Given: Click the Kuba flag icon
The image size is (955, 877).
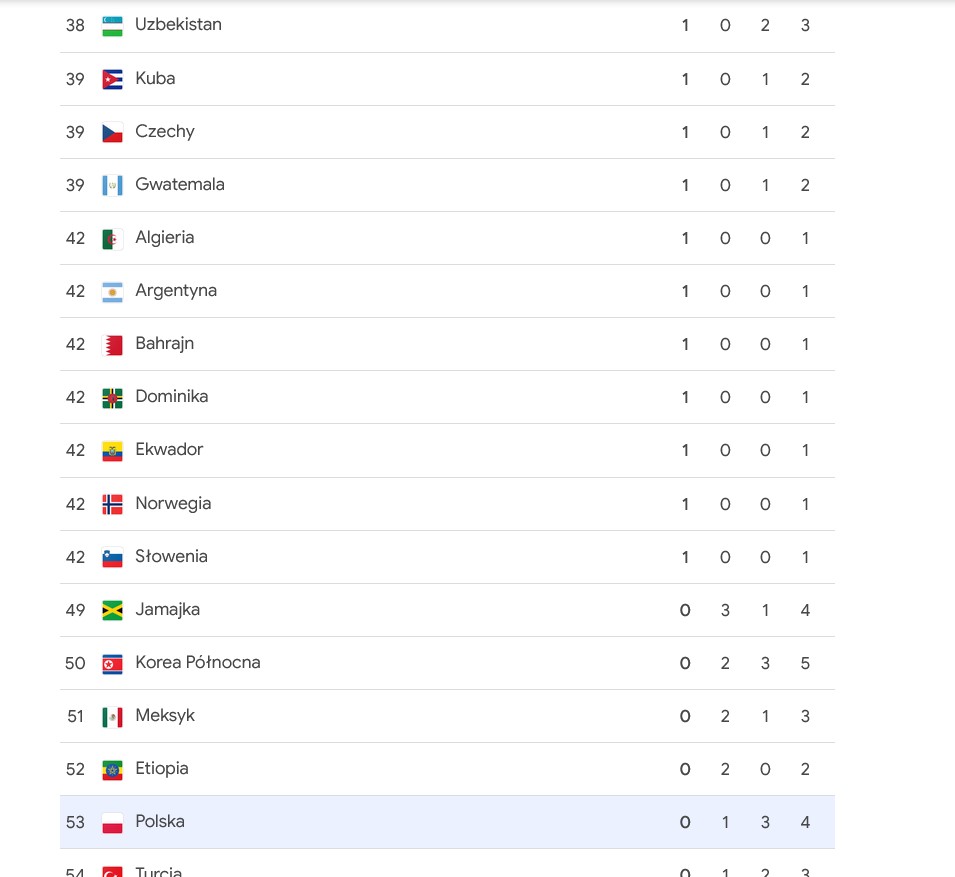Looking at the screenshot, I should point(112,79).
